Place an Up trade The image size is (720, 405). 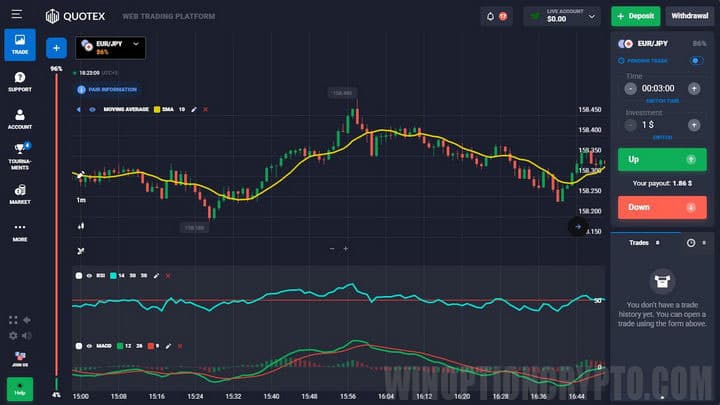pos(662,159)
